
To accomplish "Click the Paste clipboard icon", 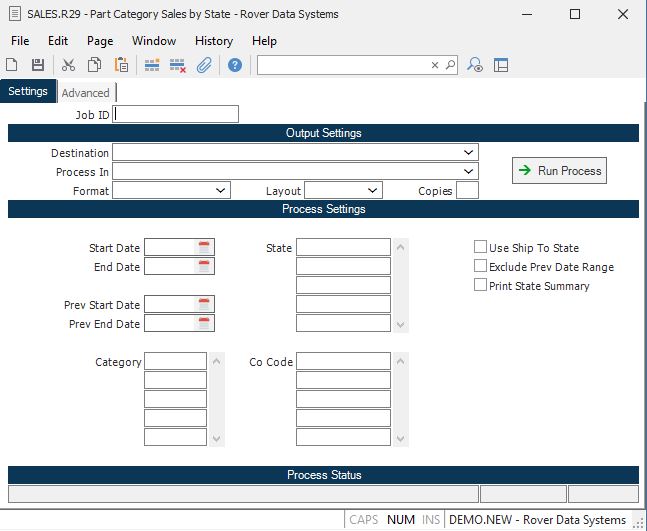I will (121, 65).
